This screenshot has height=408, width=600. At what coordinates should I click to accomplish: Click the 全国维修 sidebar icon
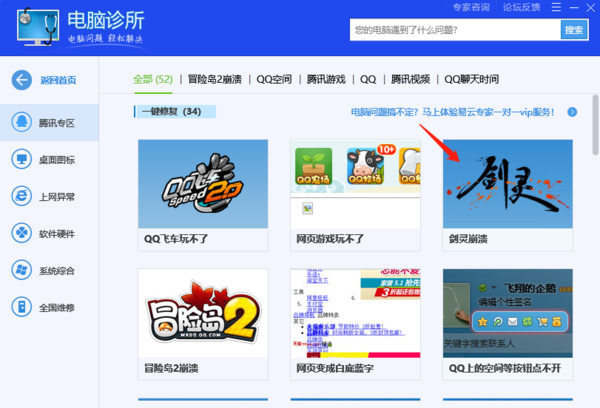tap(21, 307)
